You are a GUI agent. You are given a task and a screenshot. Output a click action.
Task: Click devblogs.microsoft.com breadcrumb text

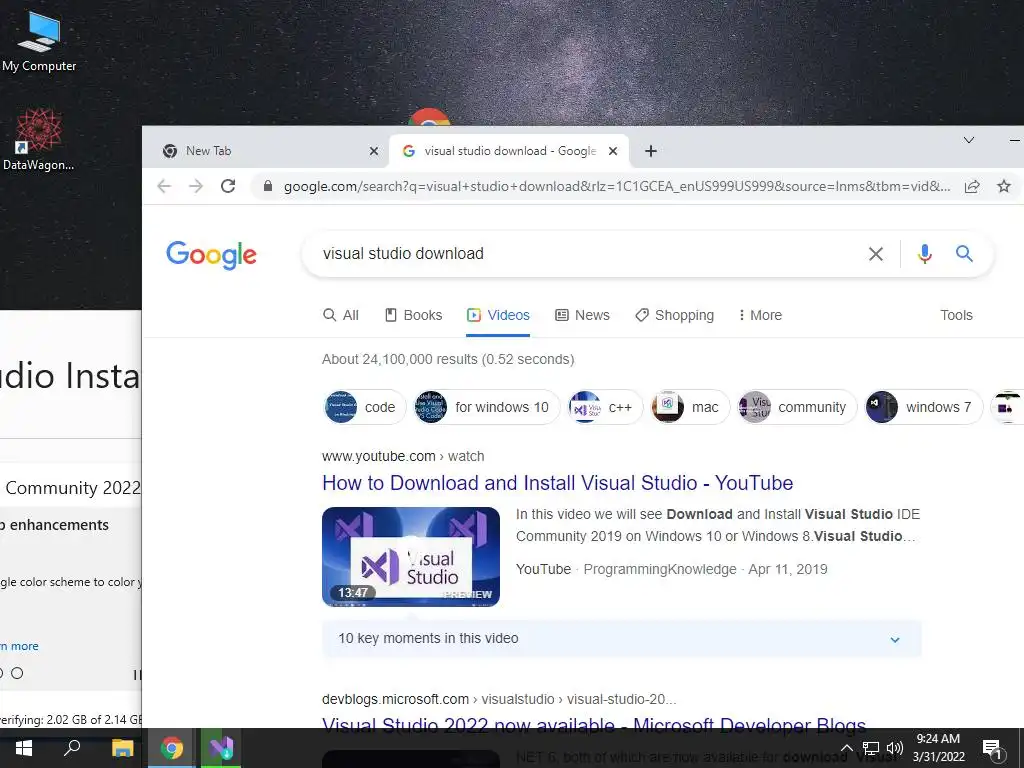coord(499,699)
